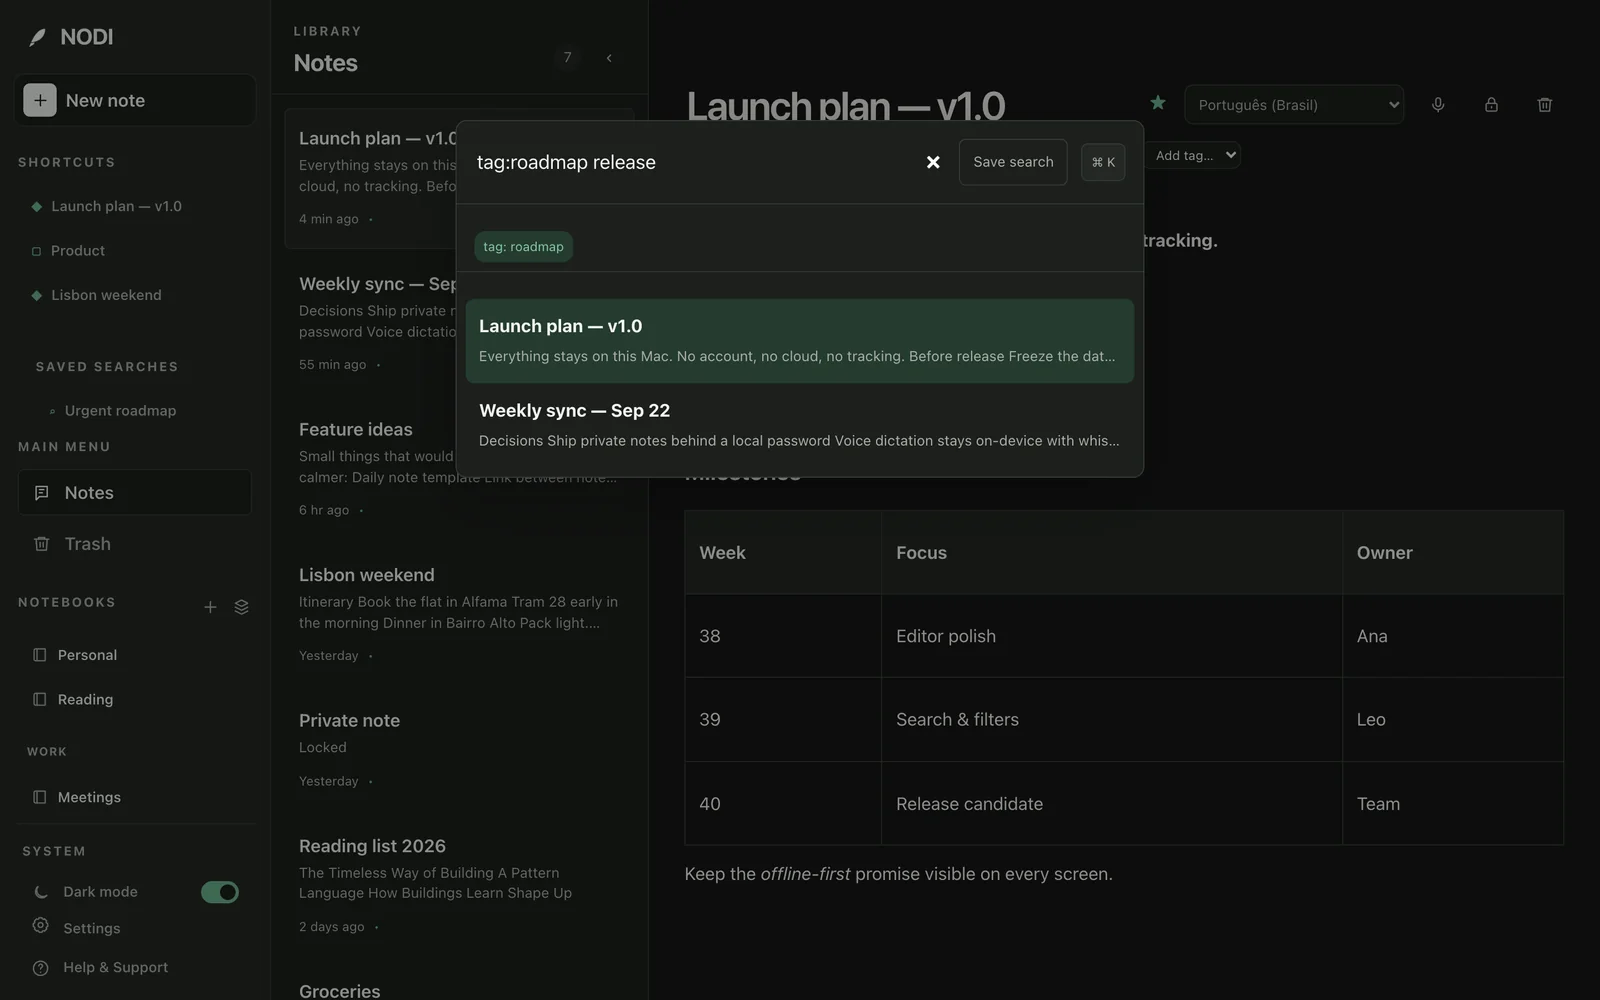Open the Personal notebook

(x=87, y=655)
